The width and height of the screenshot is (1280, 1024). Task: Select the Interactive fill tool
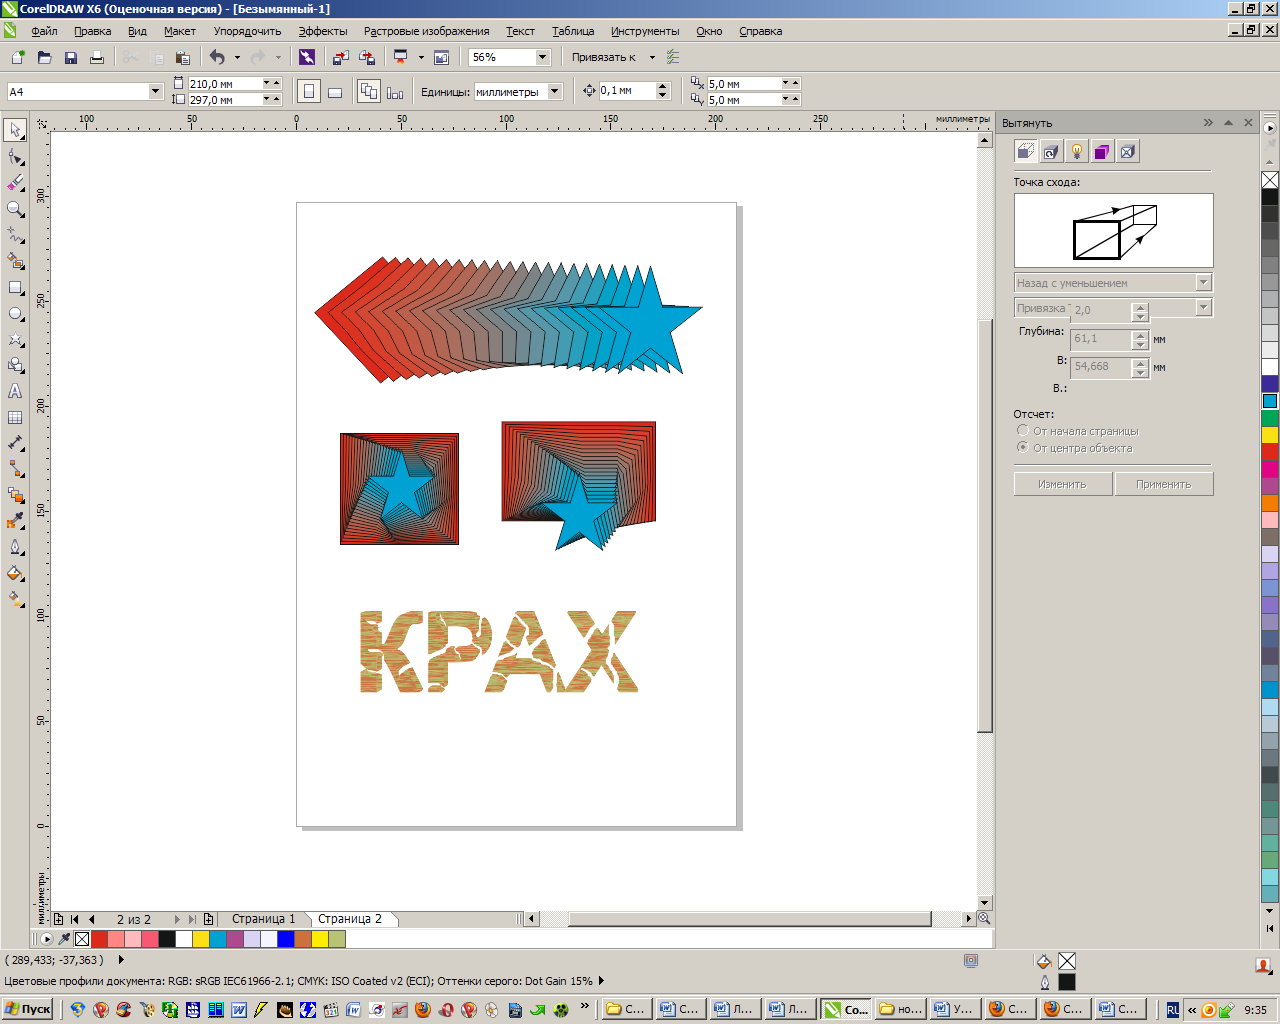point(15,599)
